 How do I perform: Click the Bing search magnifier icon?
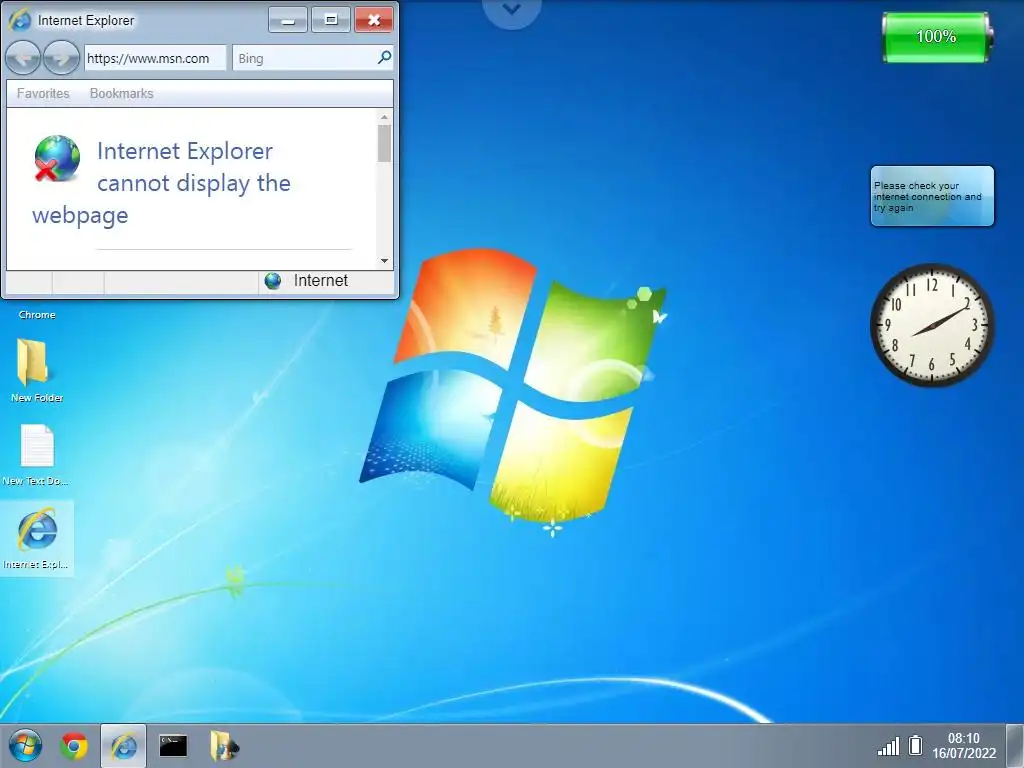coord(384,57)
